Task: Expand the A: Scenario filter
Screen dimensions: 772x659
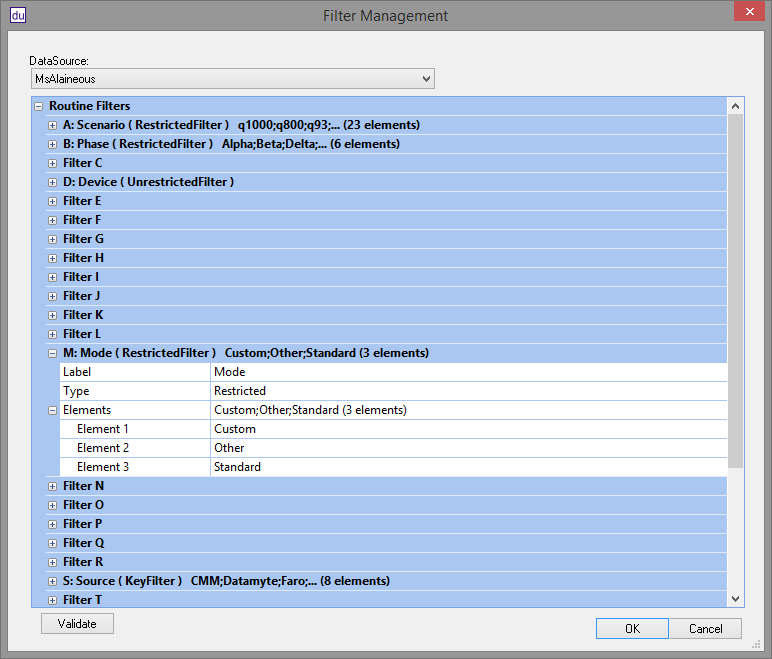Action: (x=52, y=125)
